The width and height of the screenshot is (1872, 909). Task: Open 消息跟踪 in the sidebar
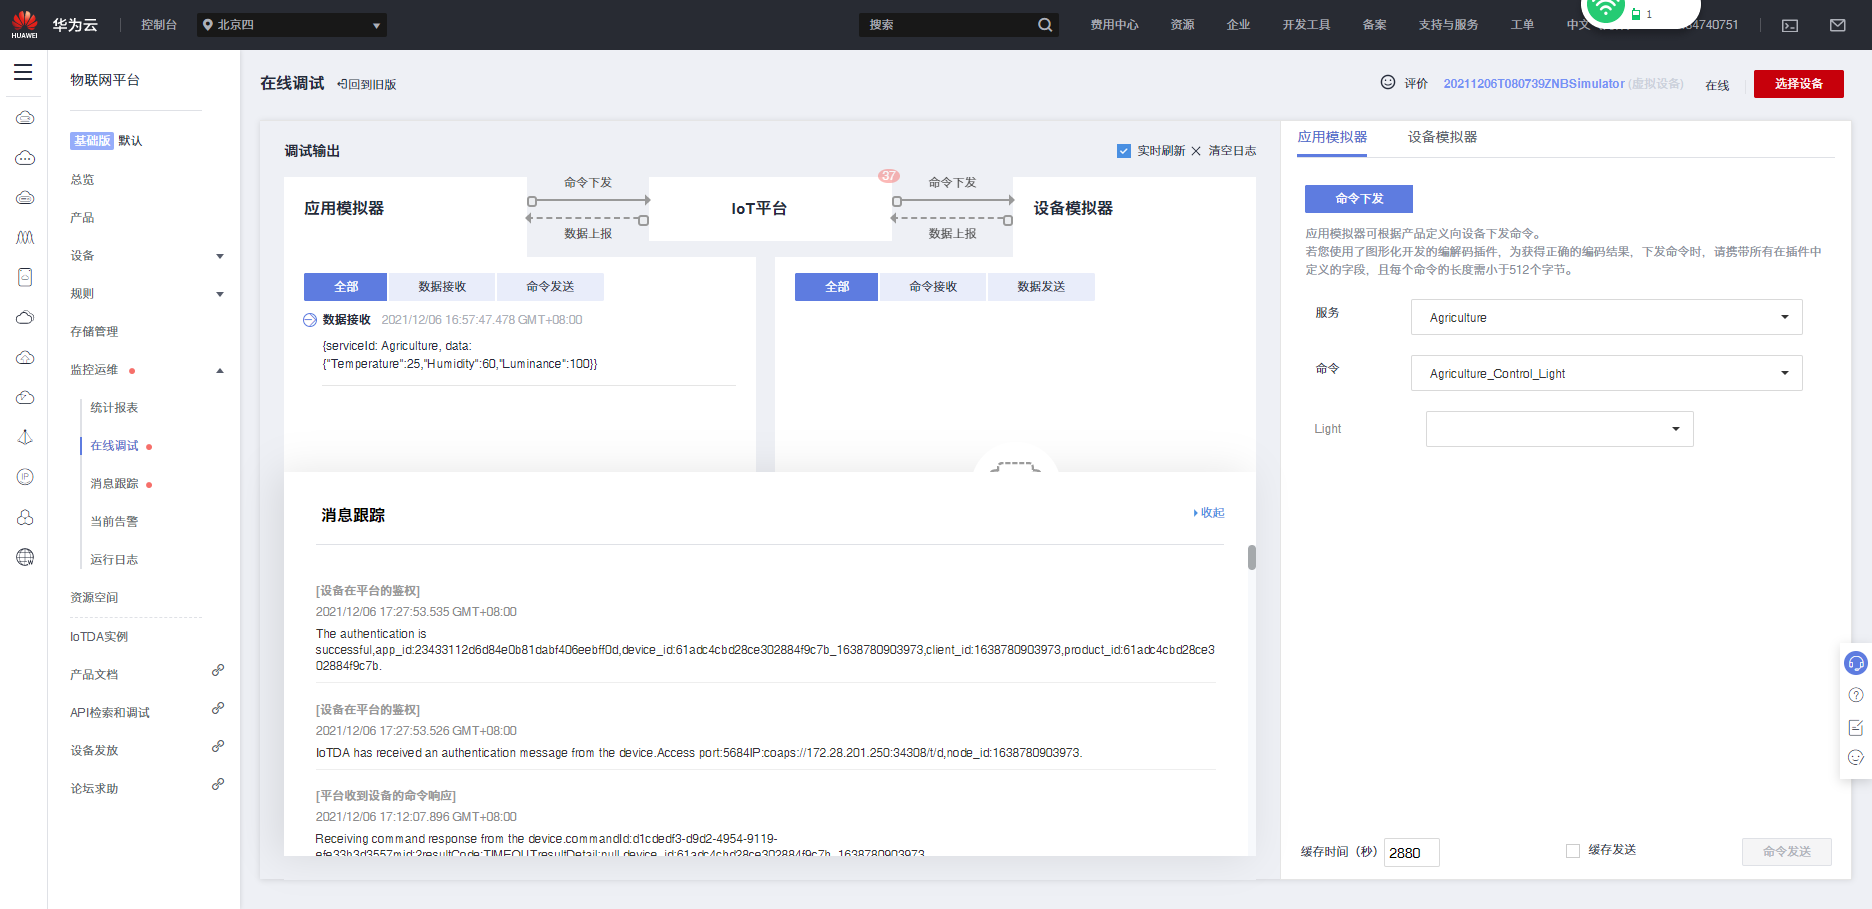pos(114,484)
